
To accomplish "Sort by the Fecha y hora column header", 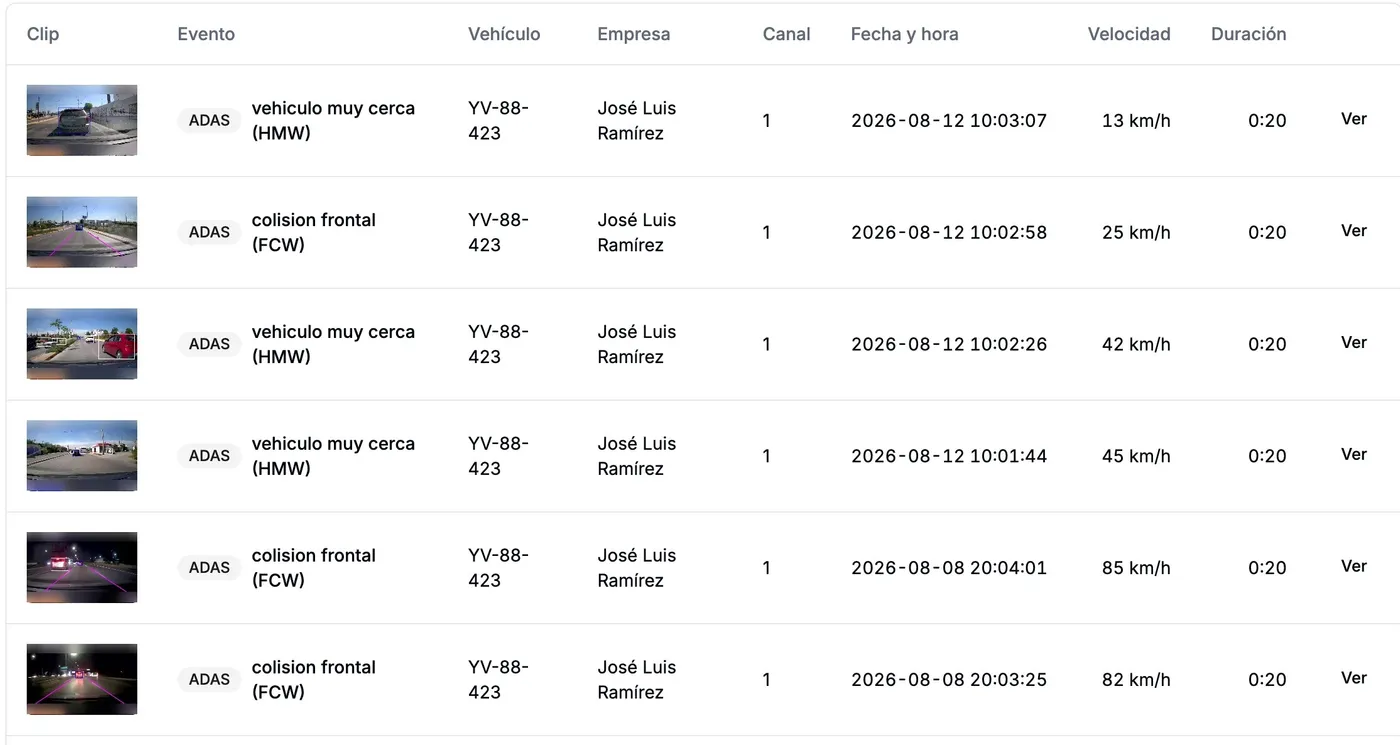I will [x=904, y=34].
